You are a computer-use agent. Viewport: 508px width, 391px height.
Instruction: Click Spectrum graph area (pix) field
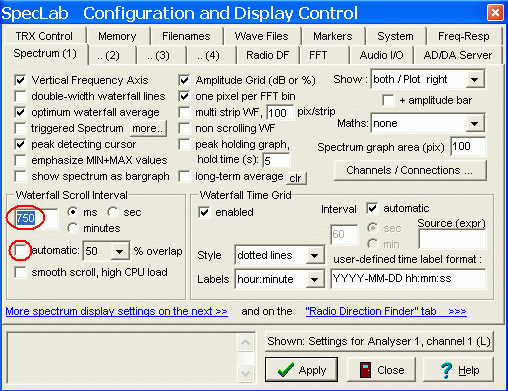(468, 147)
